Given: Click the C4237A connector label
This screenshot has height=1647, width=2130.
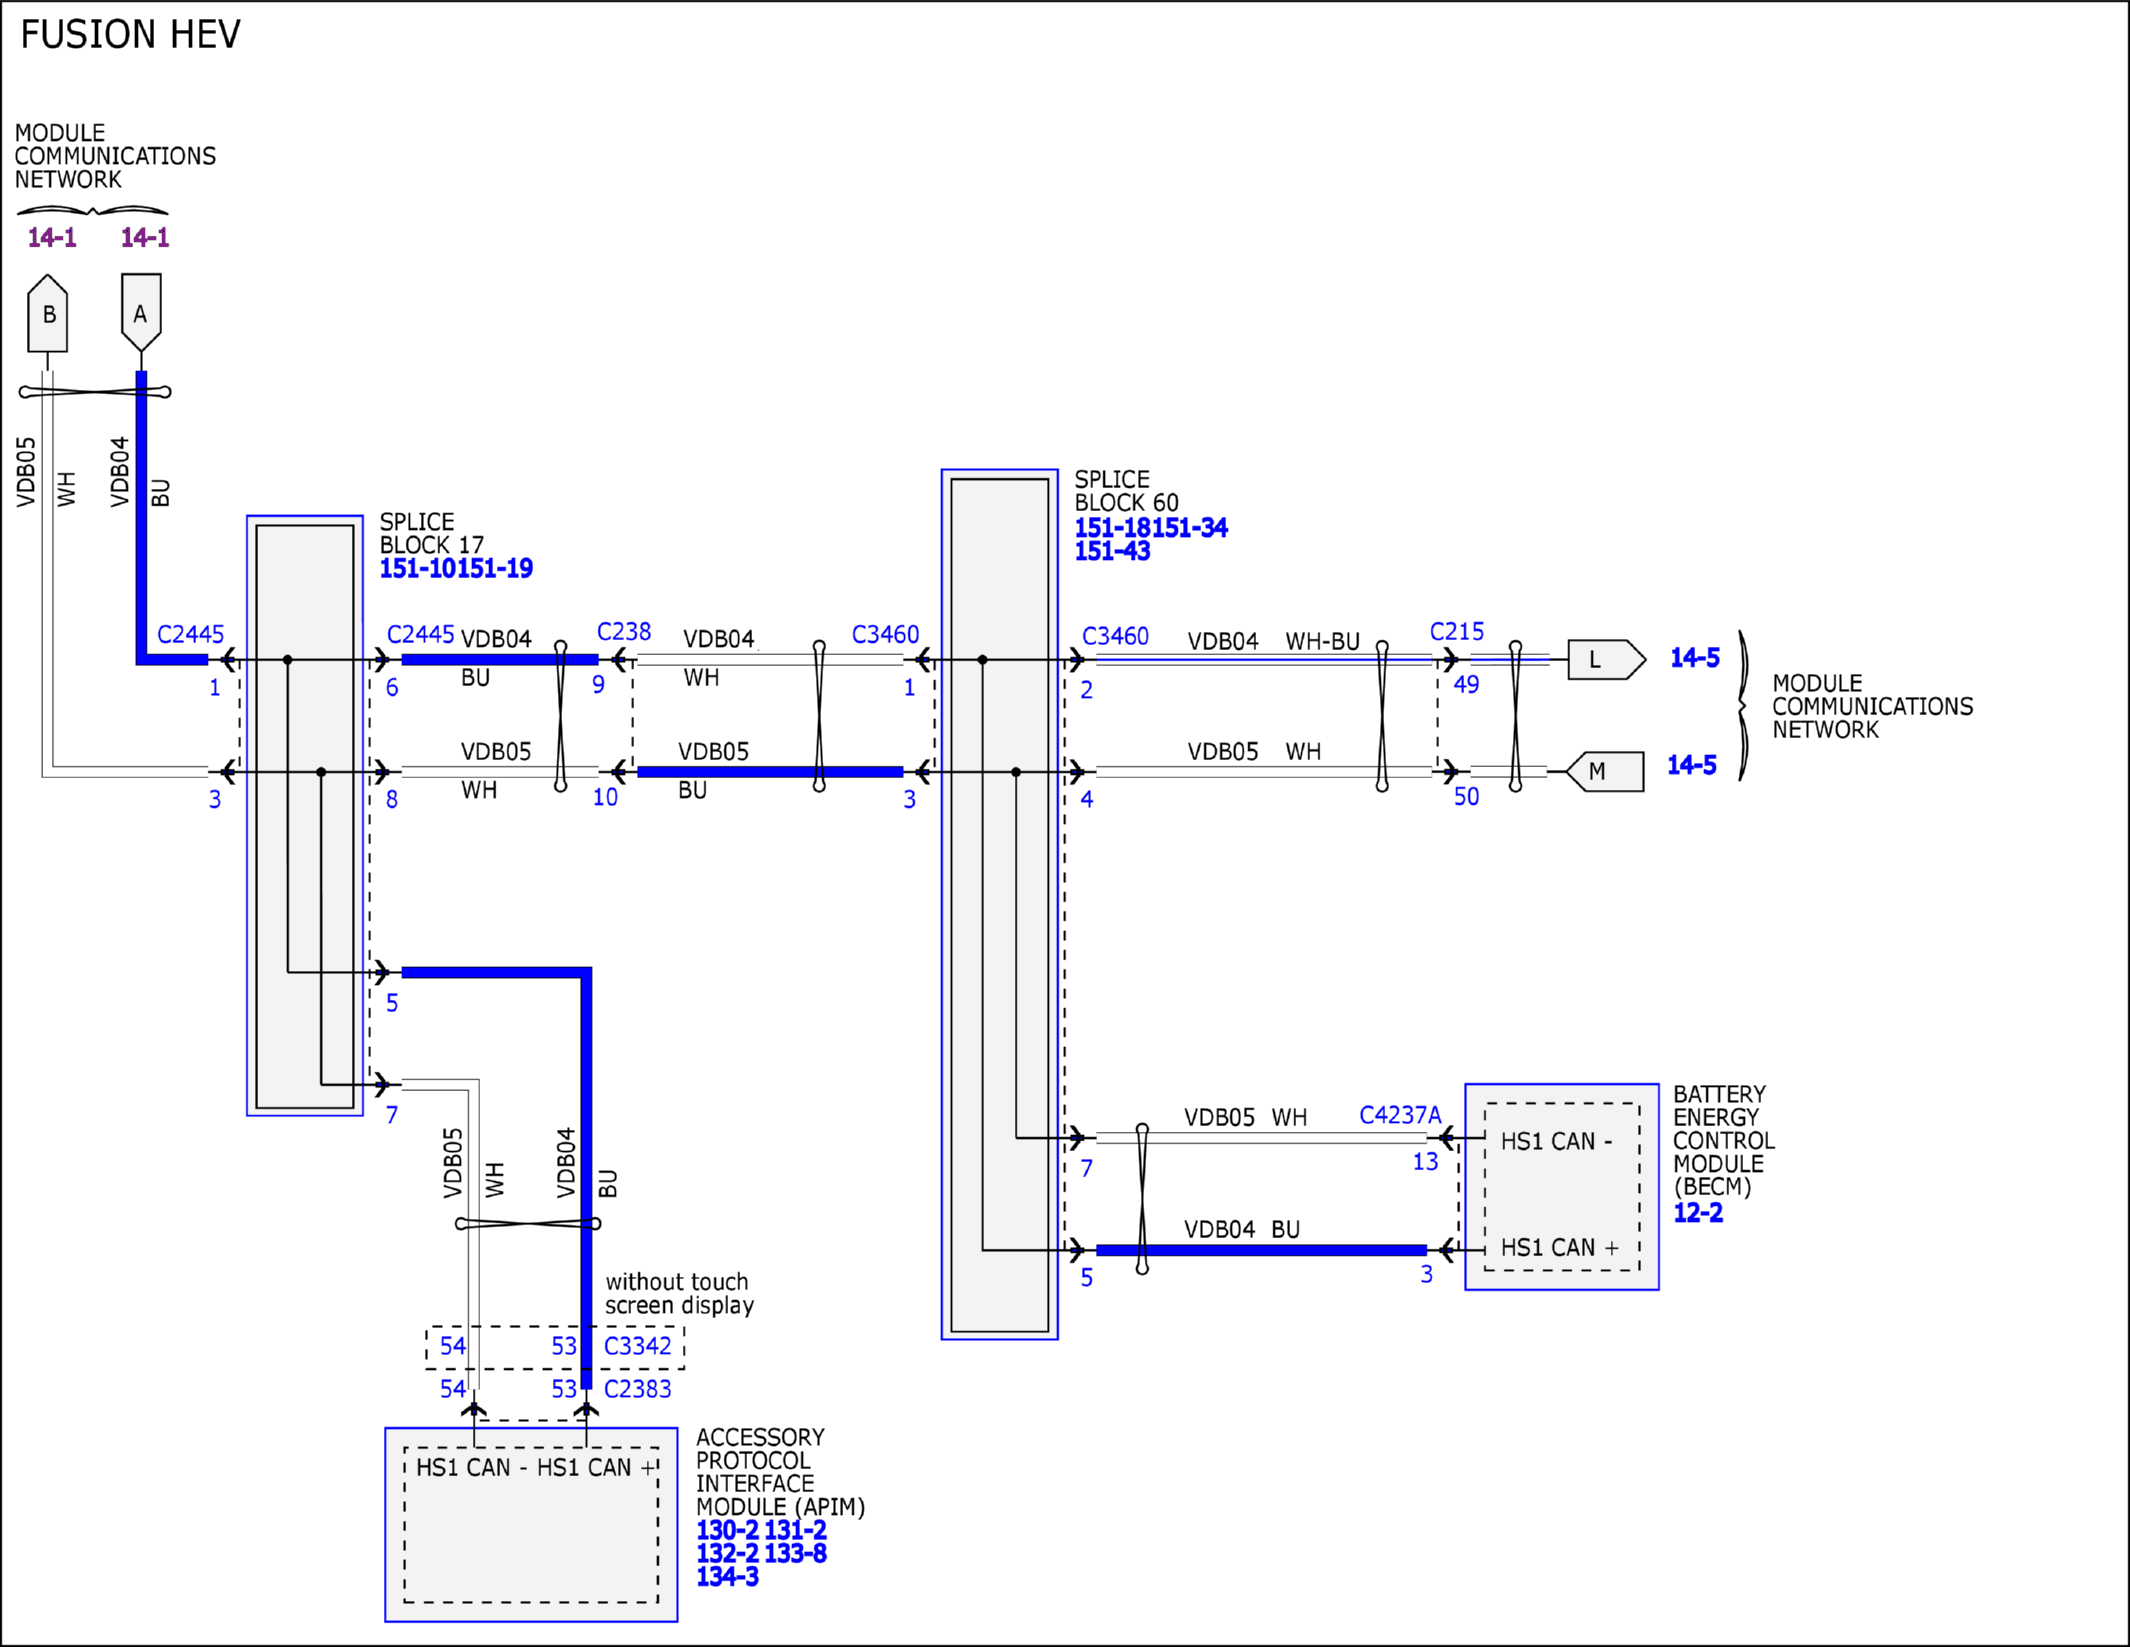Looking at the screenshot, I should tap(1400, 1115).
